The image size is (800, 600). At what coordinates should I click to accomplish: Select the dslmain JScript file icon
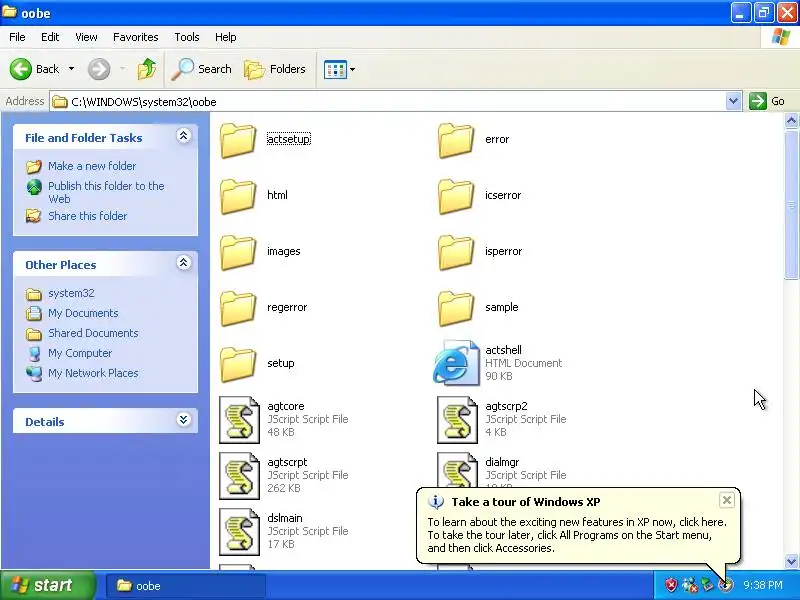point(239,532)
